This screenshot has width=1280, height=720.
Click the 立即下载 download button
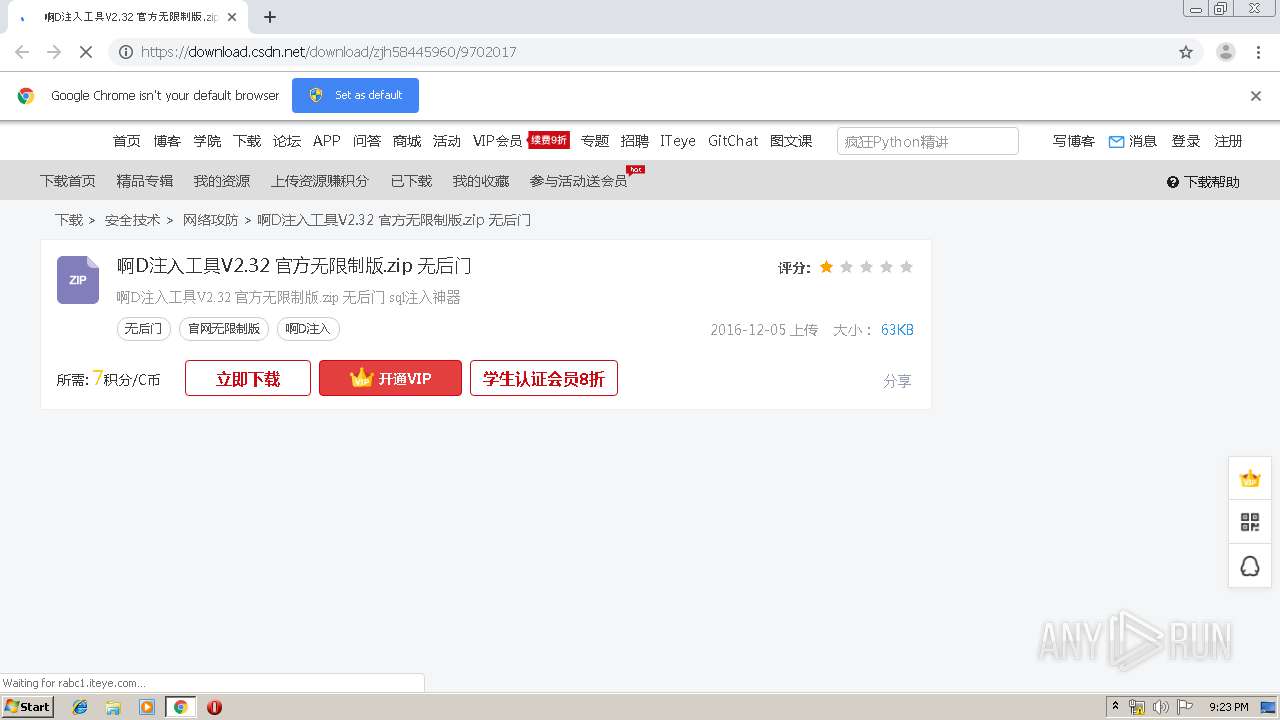(x=248, y=378)
